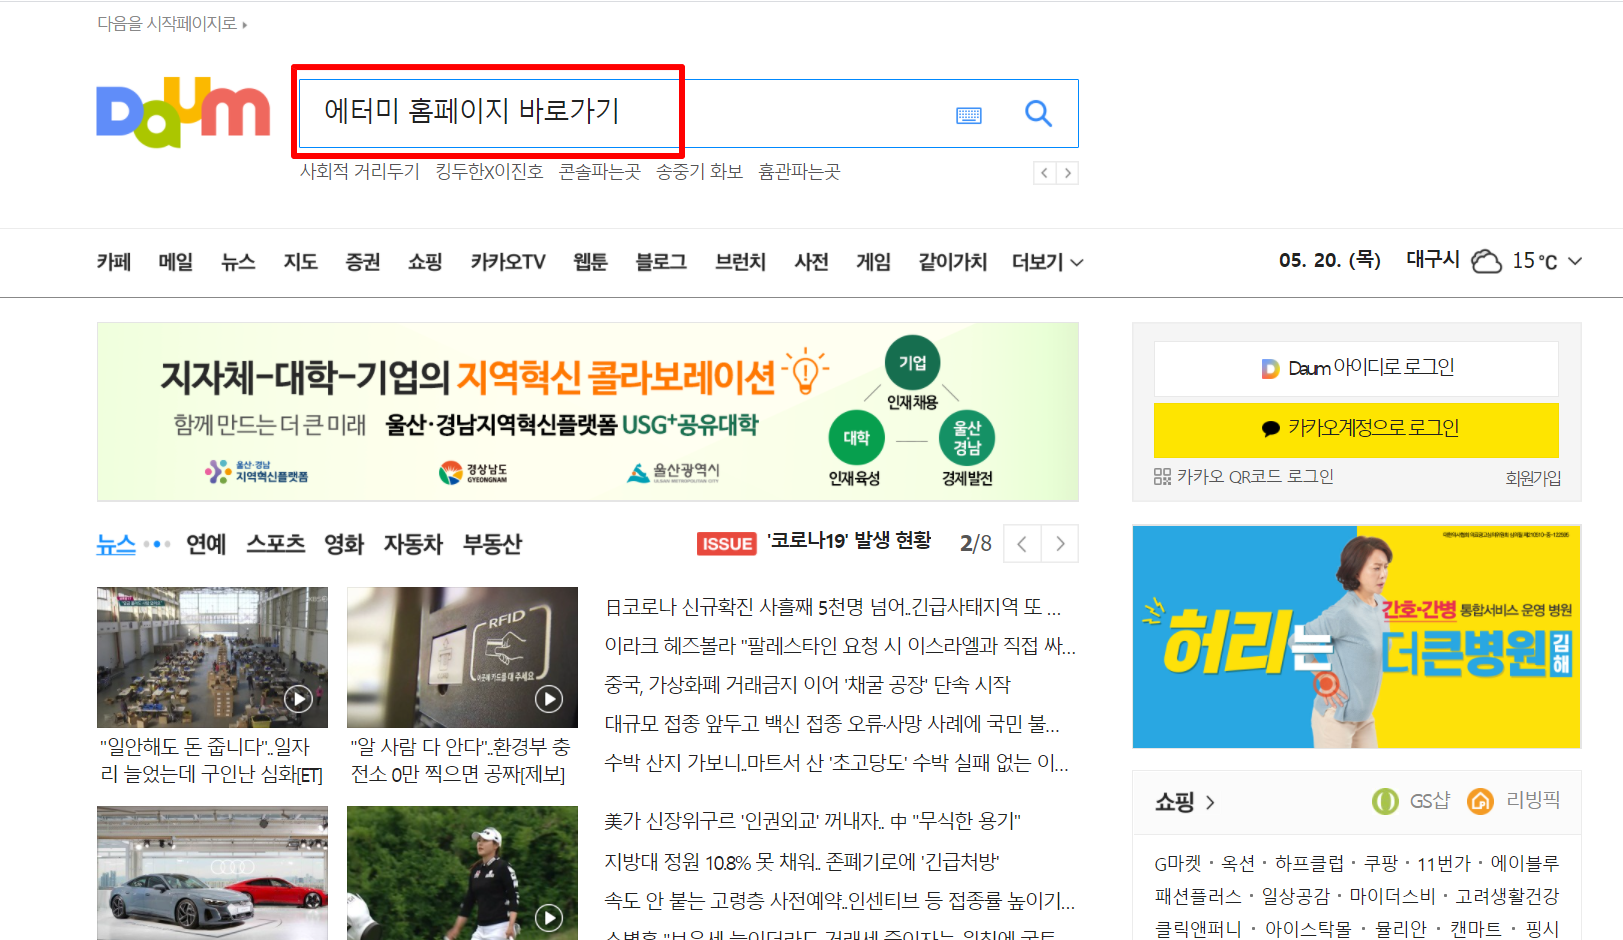Screen dimensions: 1623x940
Task: Click suggested keyword 콘솔파는곳
Action: coord(599,172)
